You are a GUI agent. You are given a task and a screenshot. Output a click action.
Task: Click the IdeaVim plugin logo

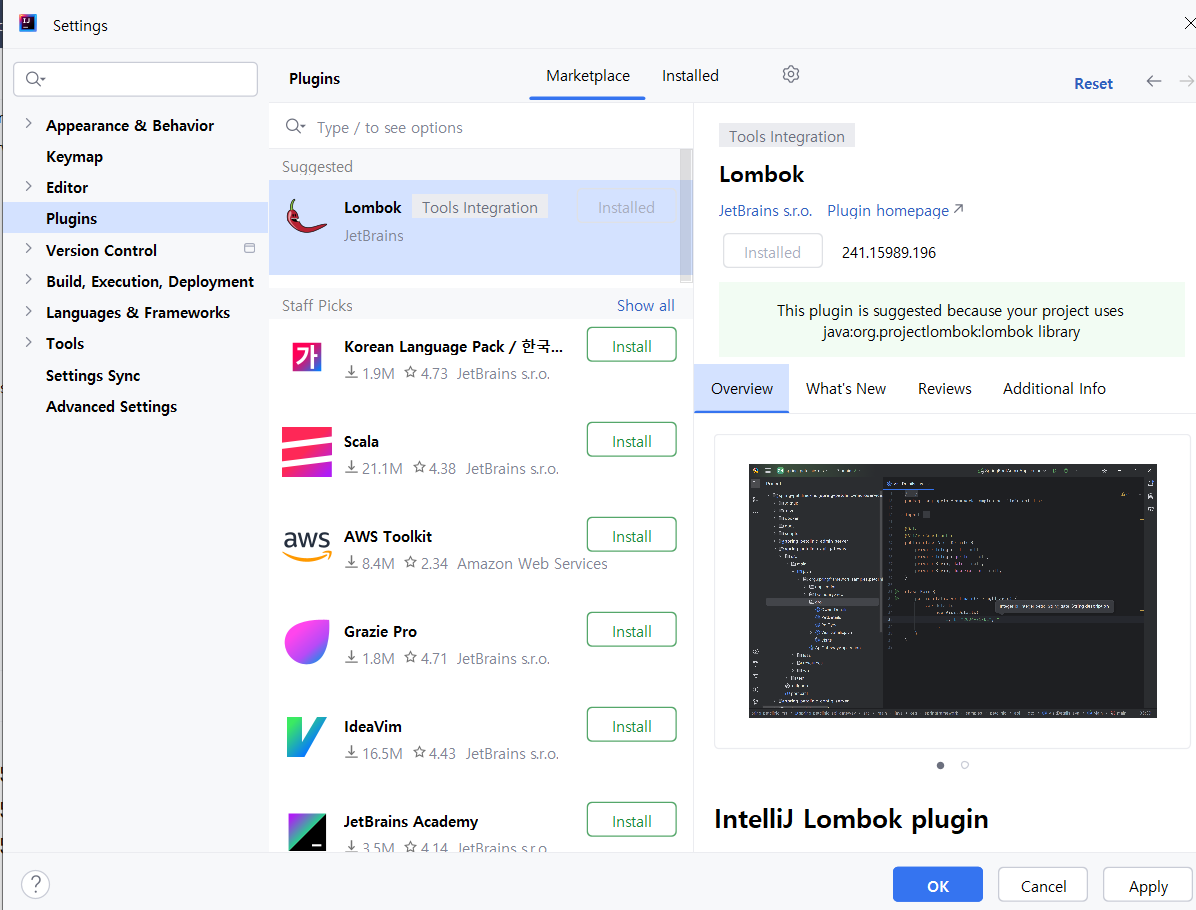coord(307,737)
